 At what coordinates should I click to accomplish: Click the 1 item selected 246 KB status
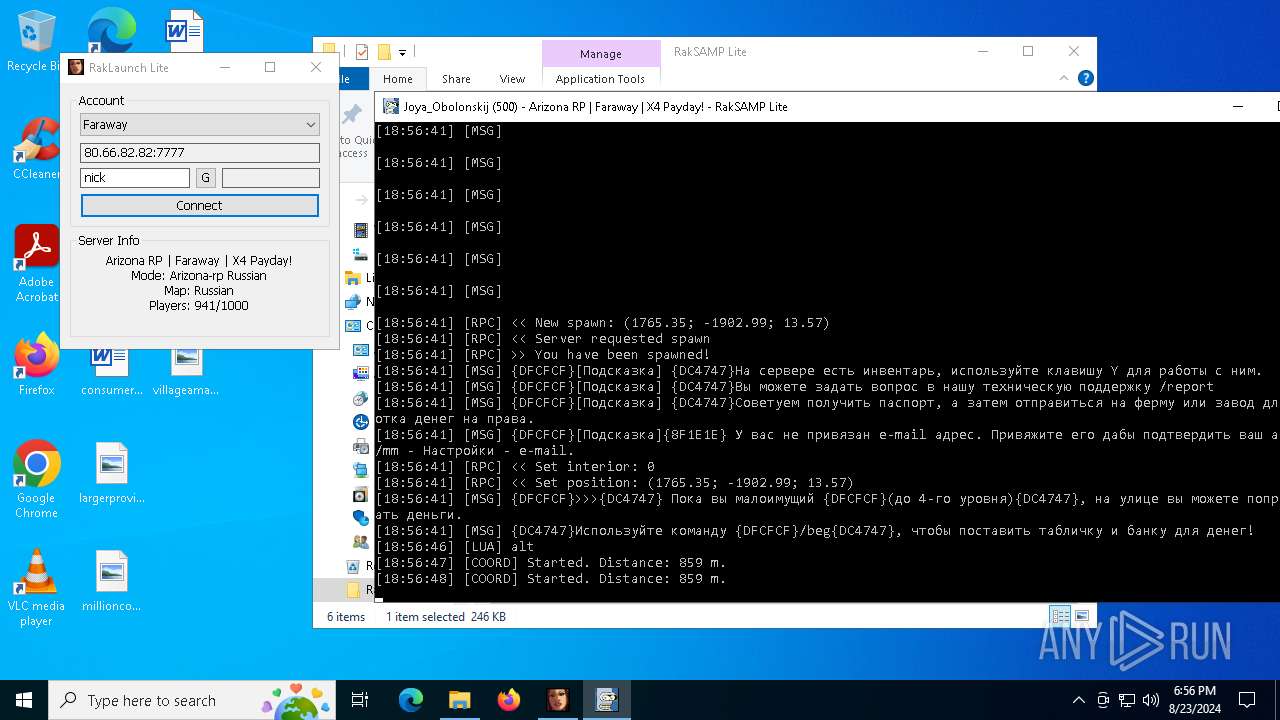(x=446, y=617)
